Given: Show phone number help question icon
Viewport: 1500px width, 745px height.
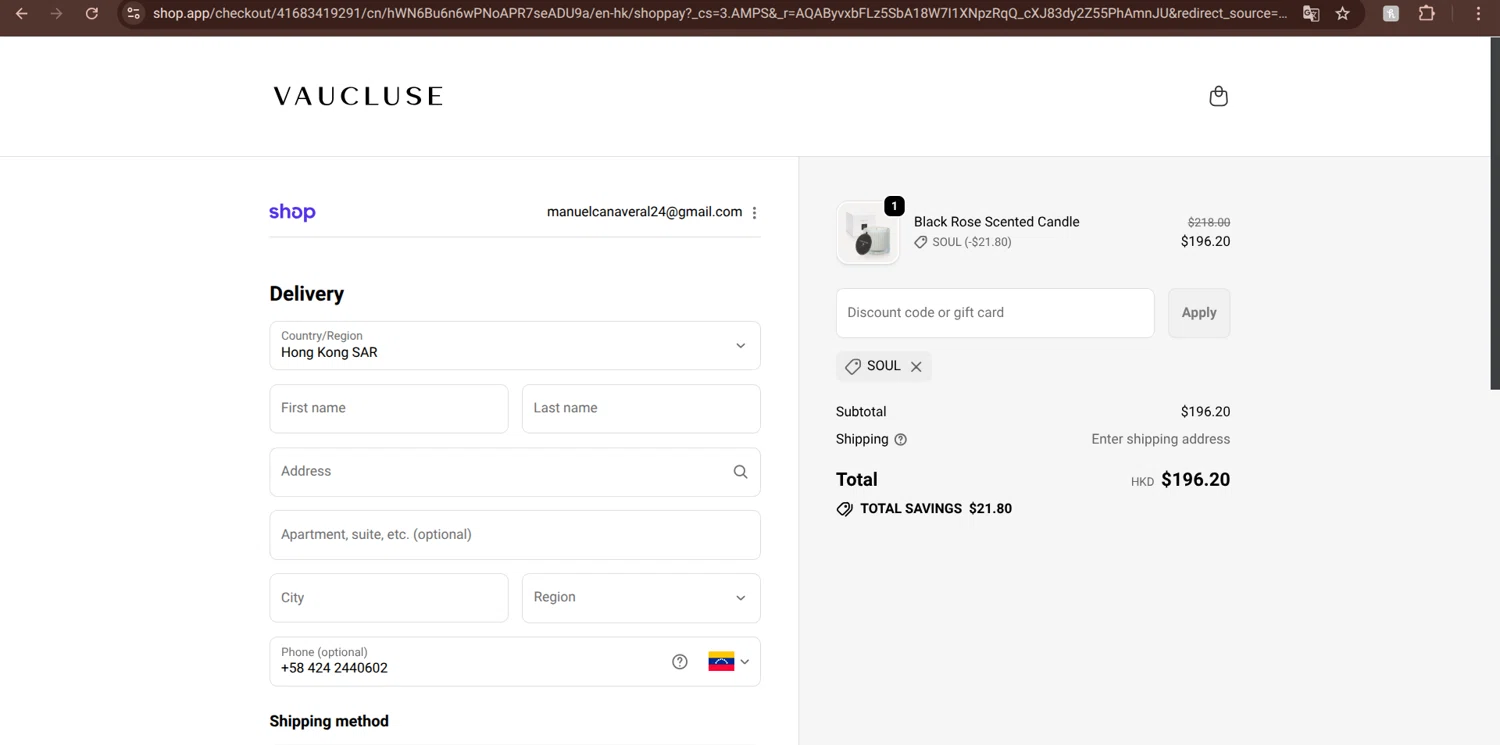Looking at the screenshot, I should coord(680,662).
